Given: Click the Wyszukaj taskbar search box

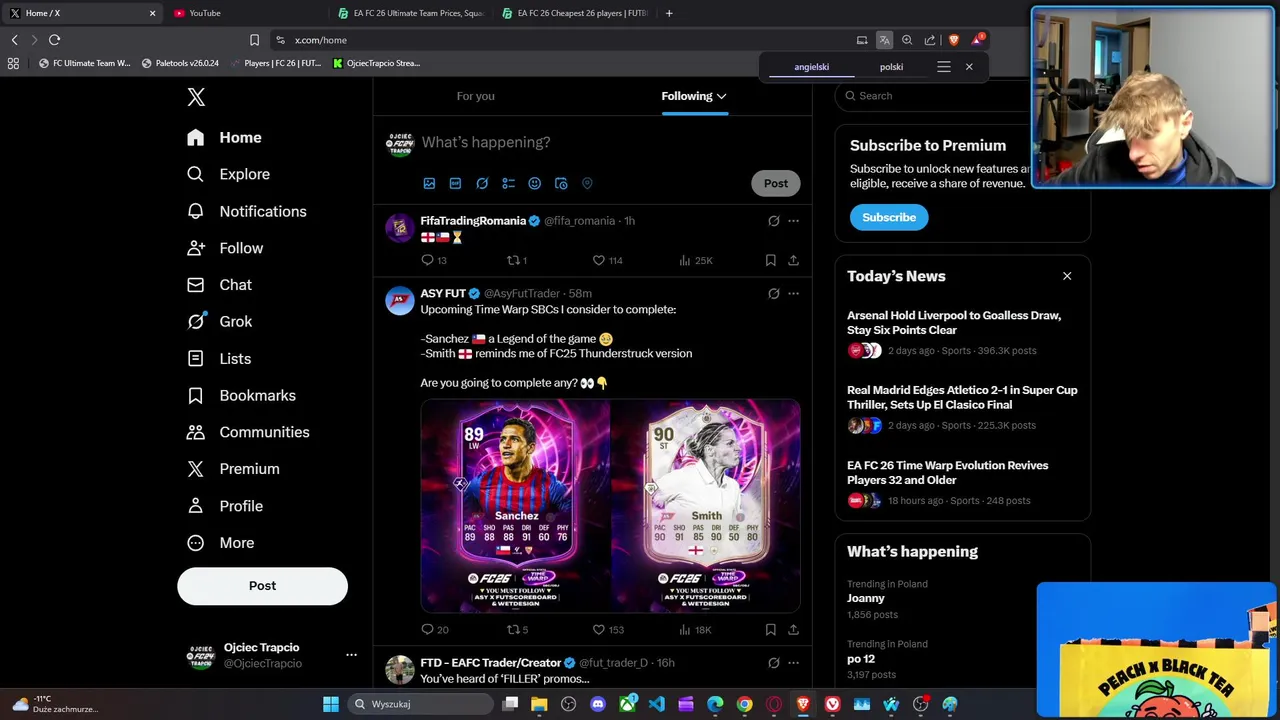Looking at the screenshot, I should (x=421, y=704).
